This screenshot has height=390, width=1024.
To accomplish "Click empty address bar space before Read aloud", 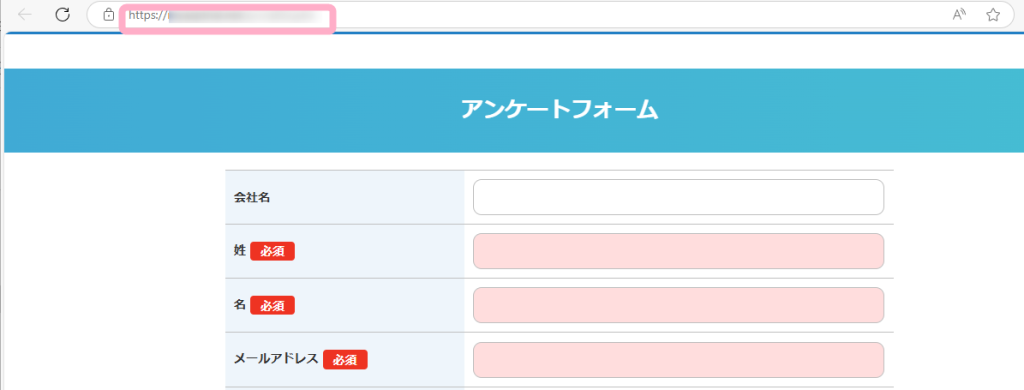I will (x=640, y=16).
